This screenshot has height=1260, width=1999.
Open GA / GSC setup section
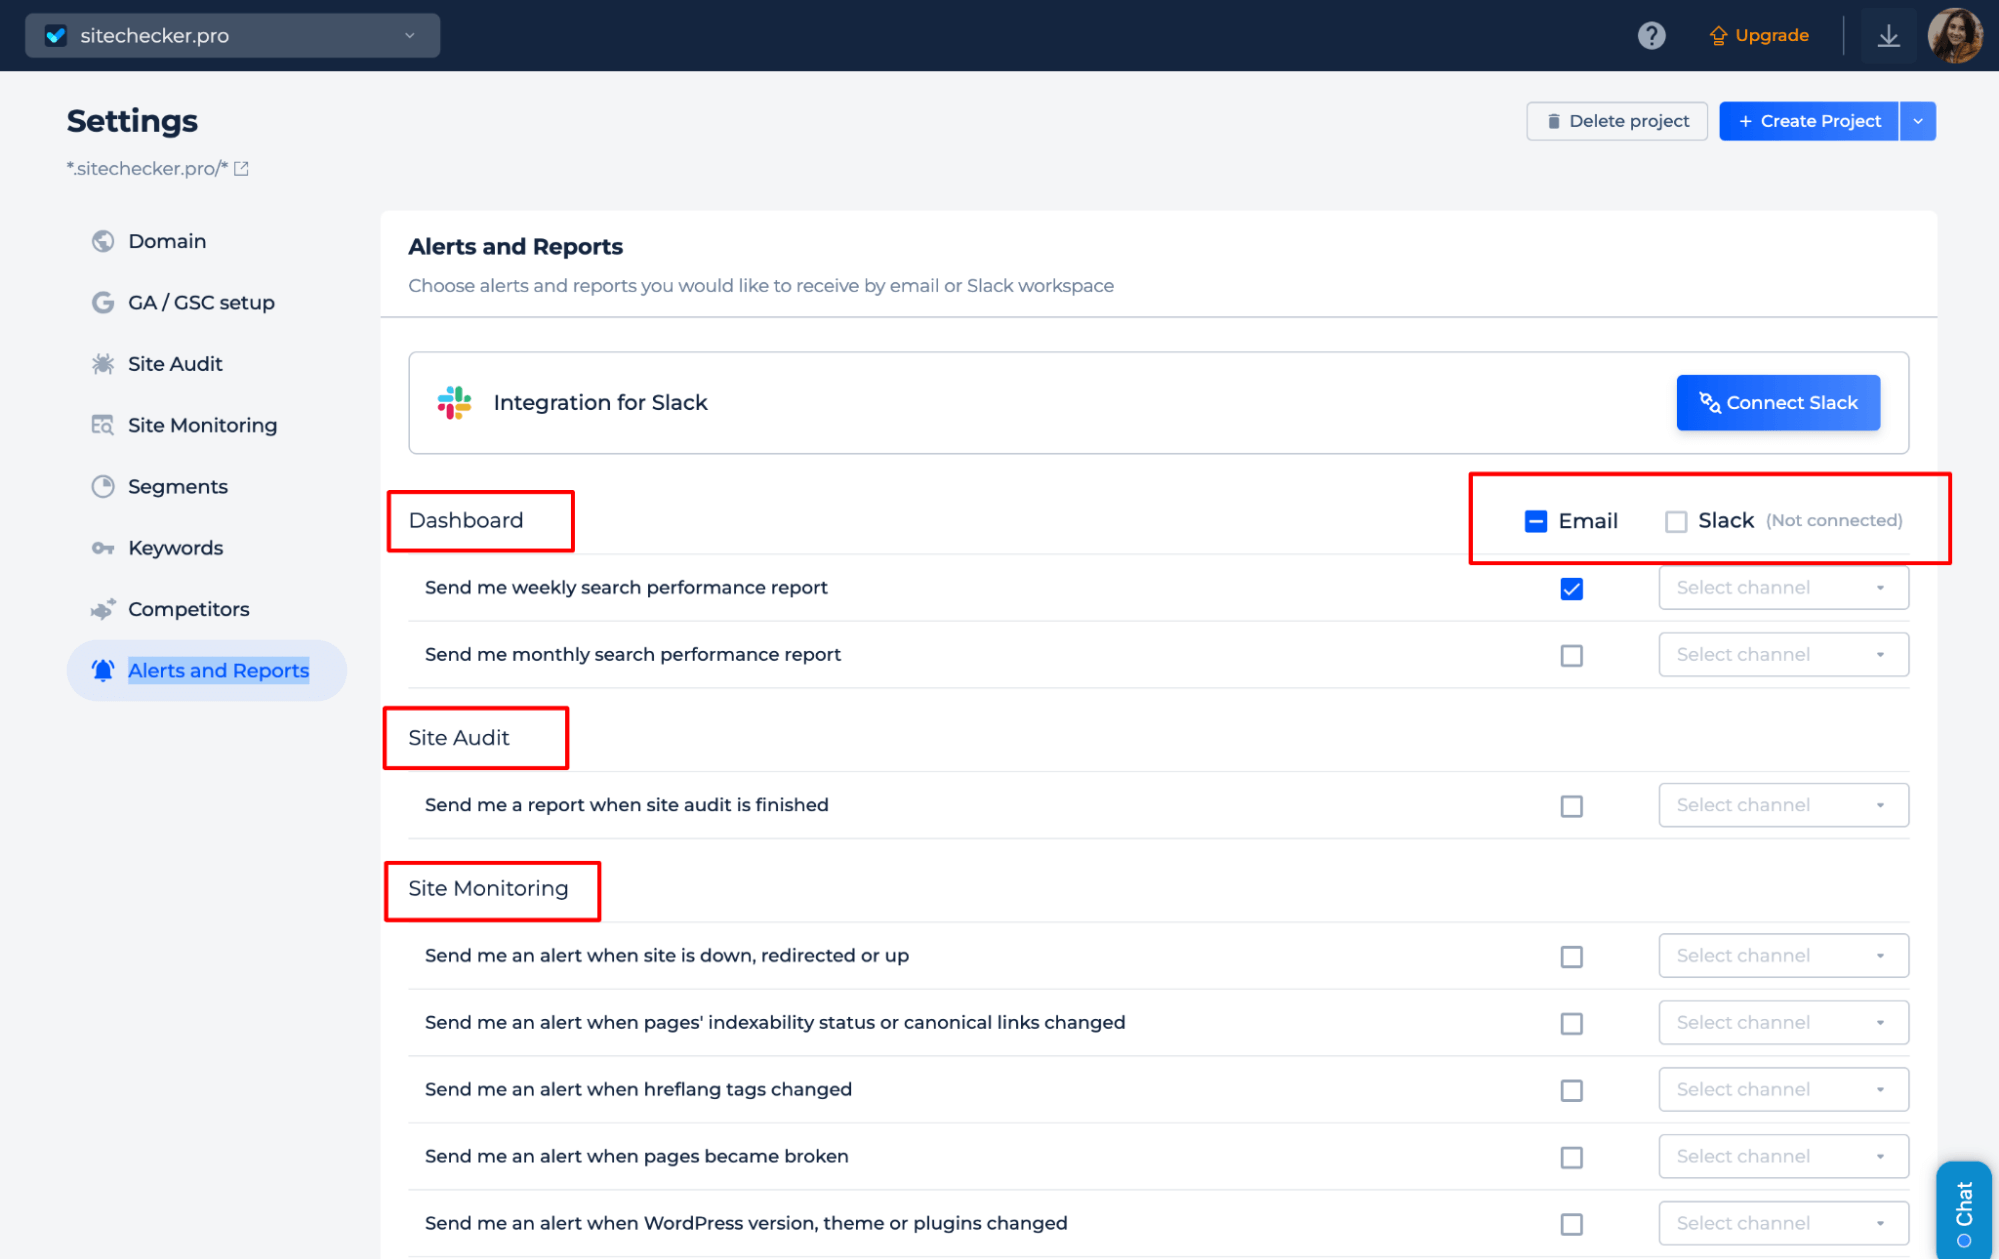click(x=201, y=302)
